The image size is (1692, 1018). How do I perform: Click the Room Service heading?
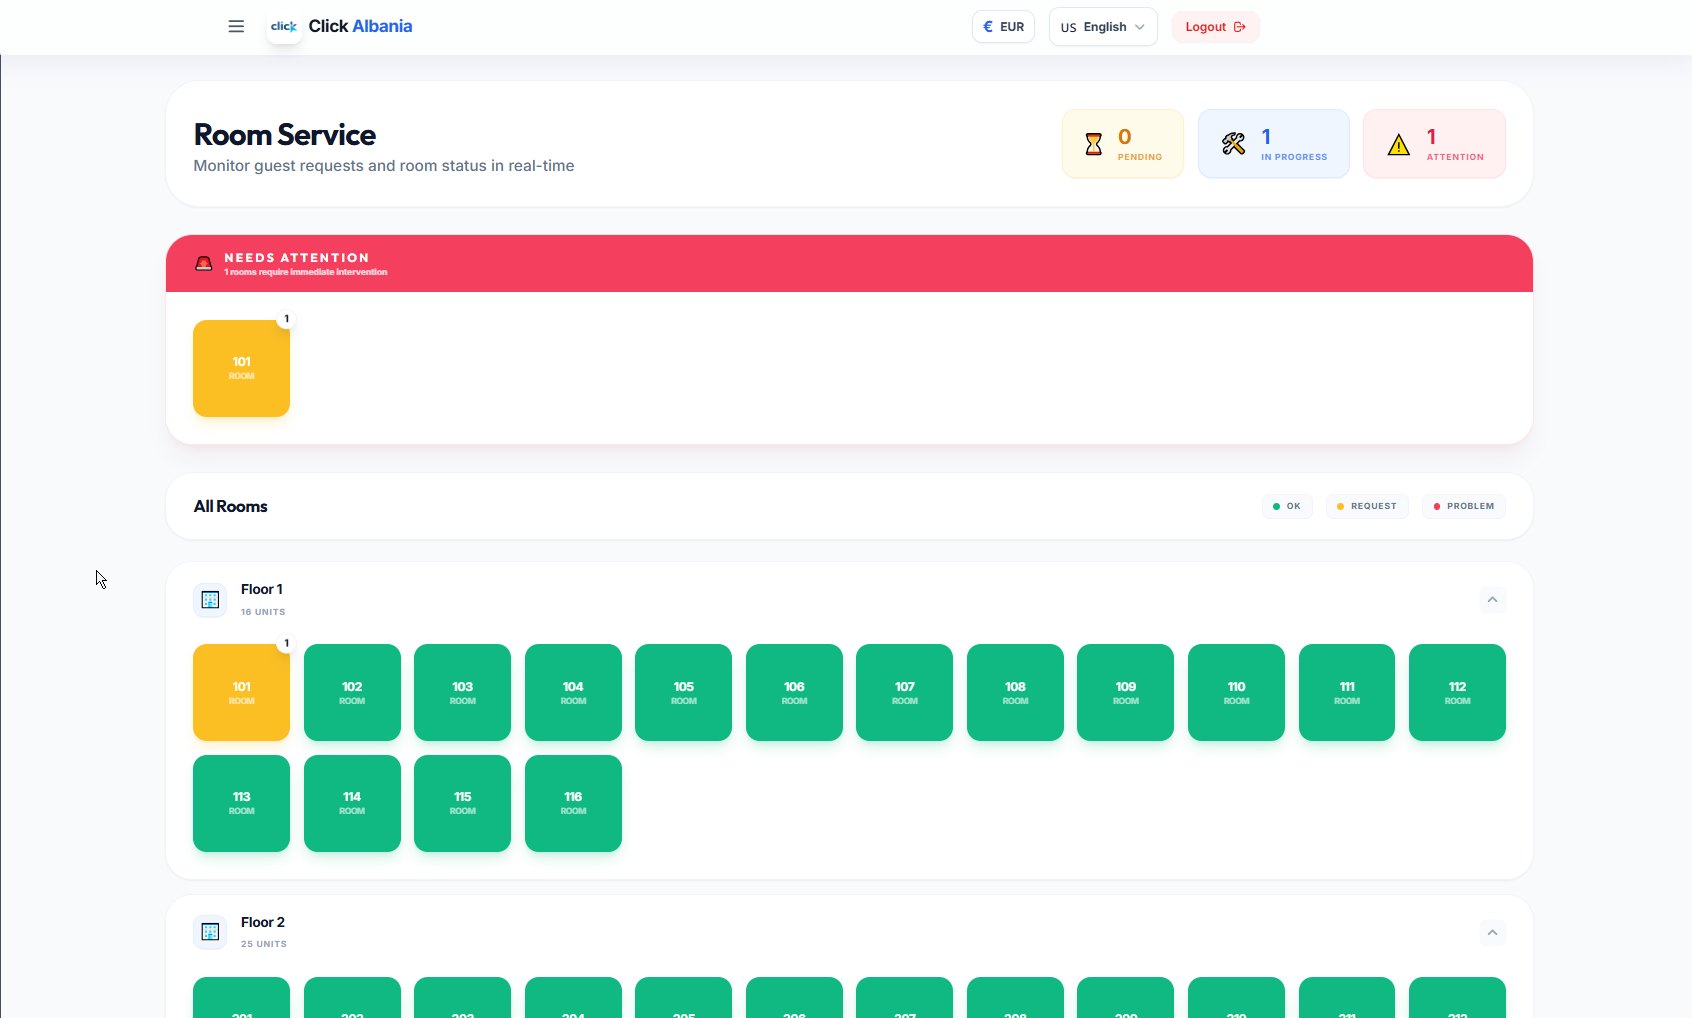[285, 135]
